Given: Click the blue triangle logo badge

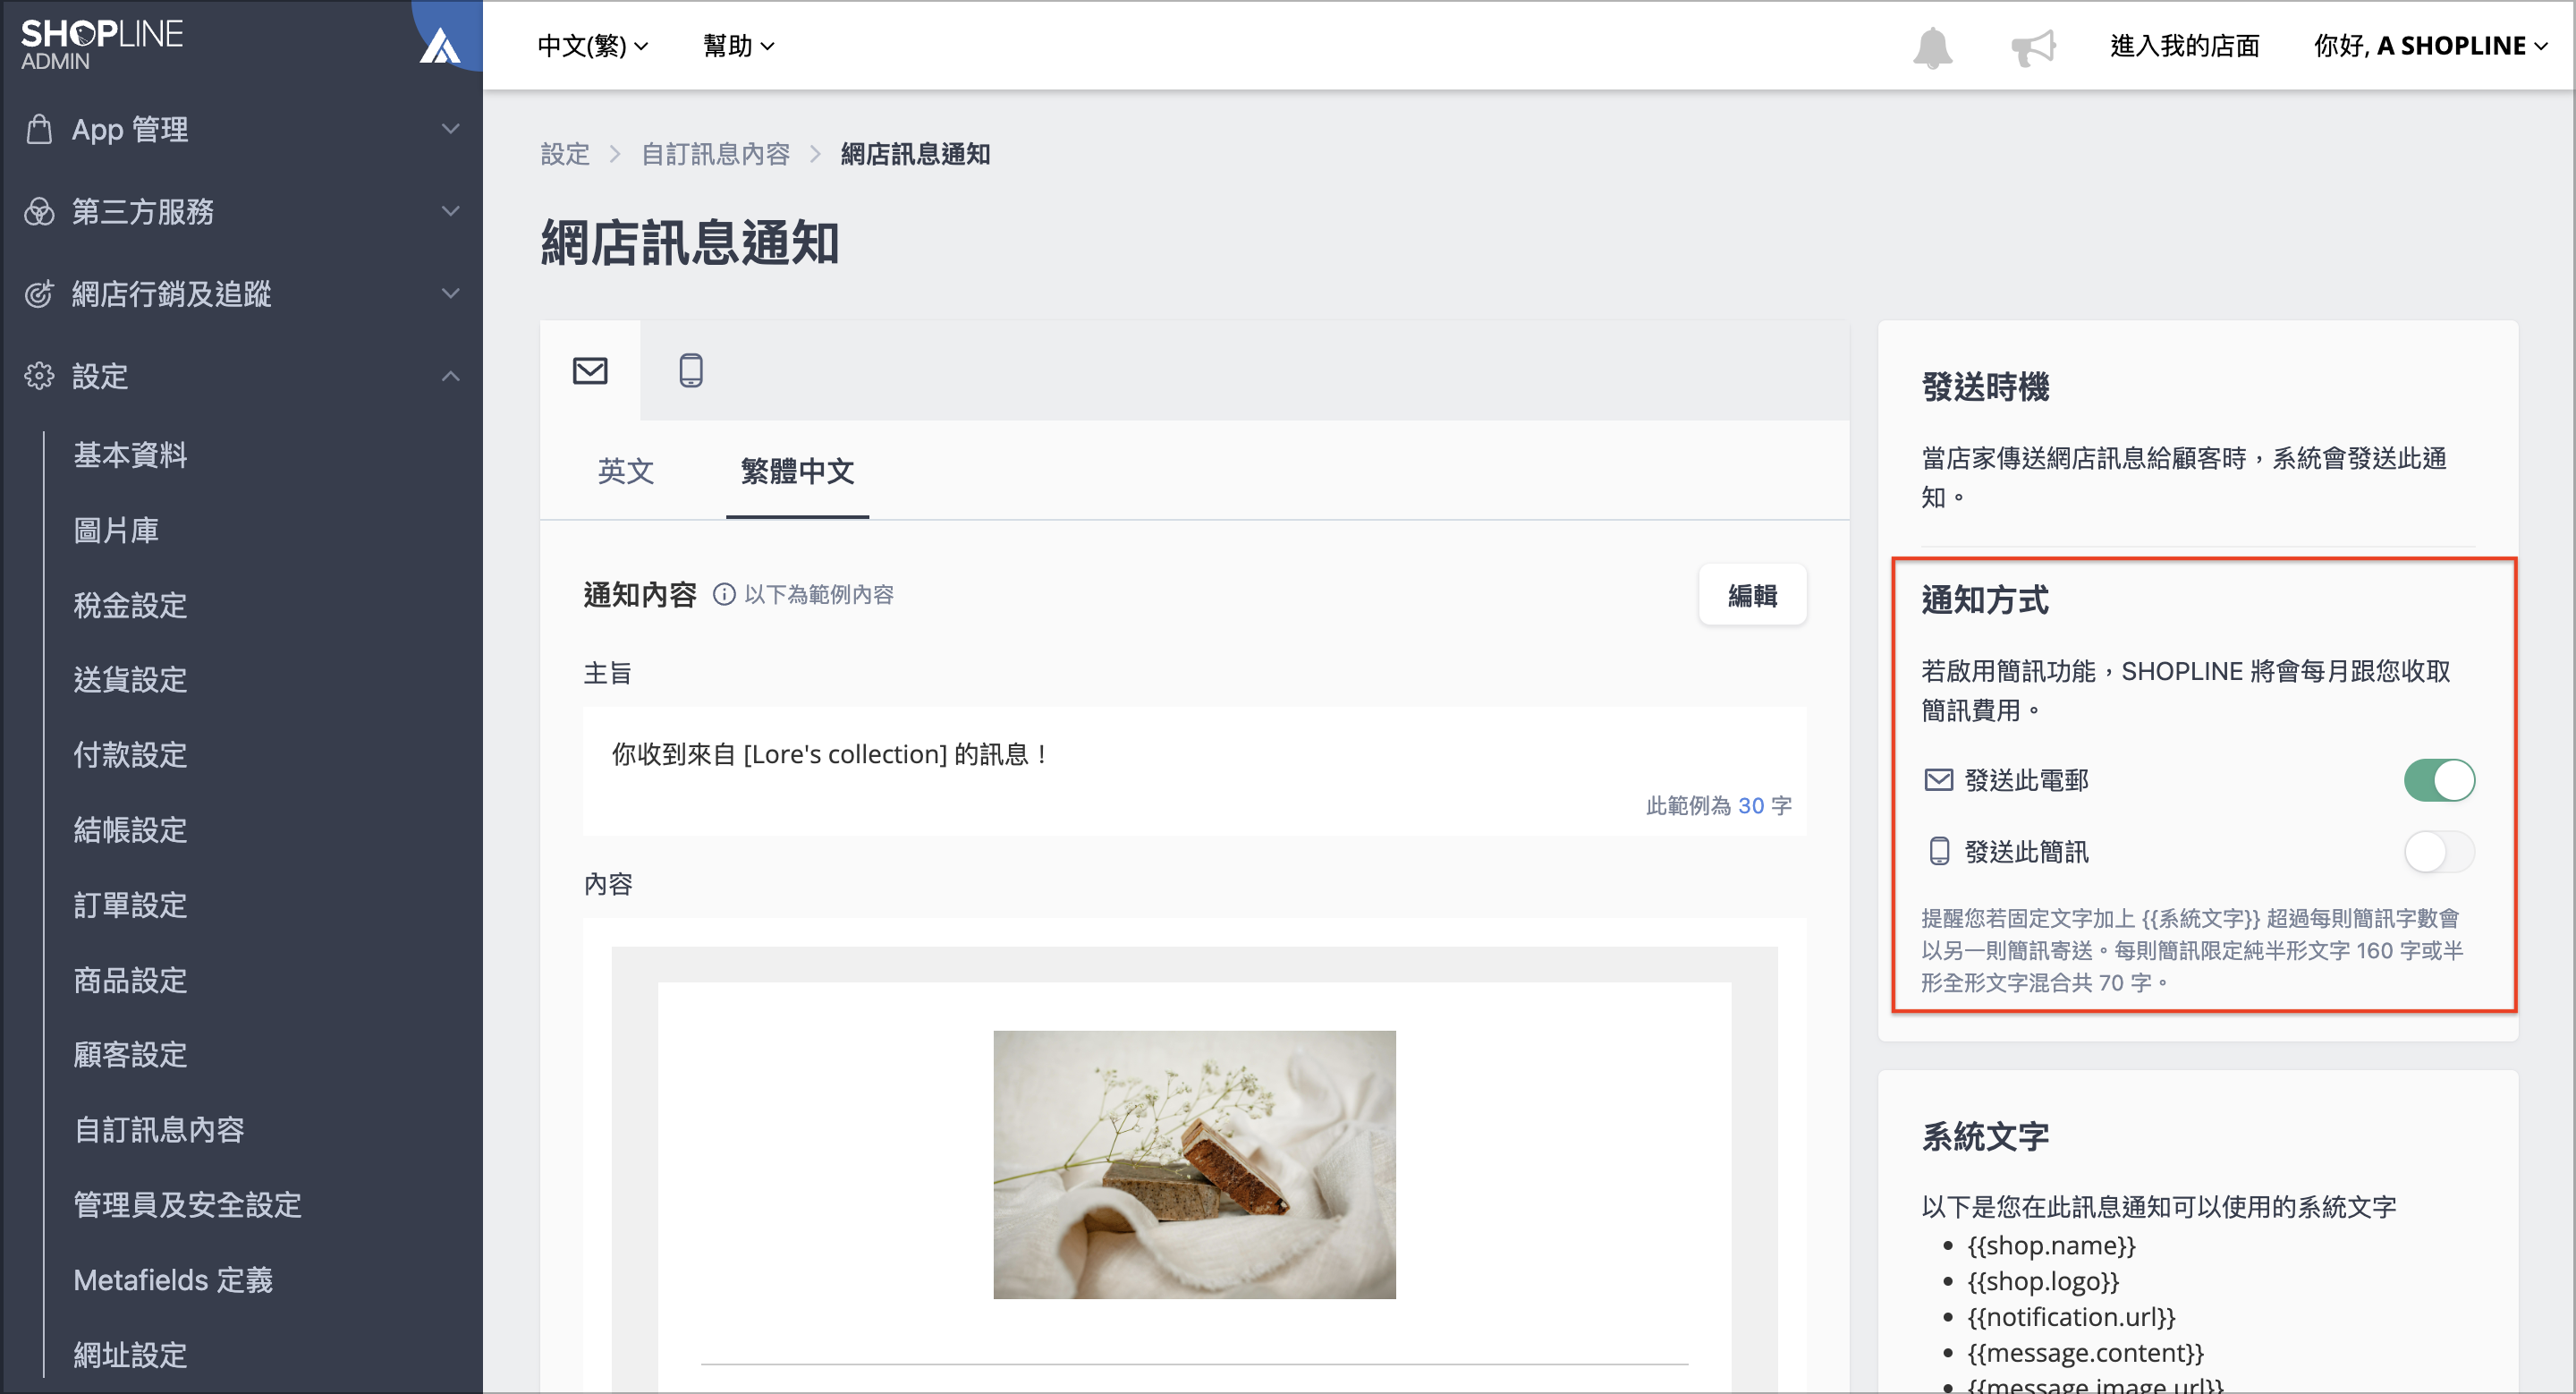Looking at the screenshot, I should click(x=441, y=45).
